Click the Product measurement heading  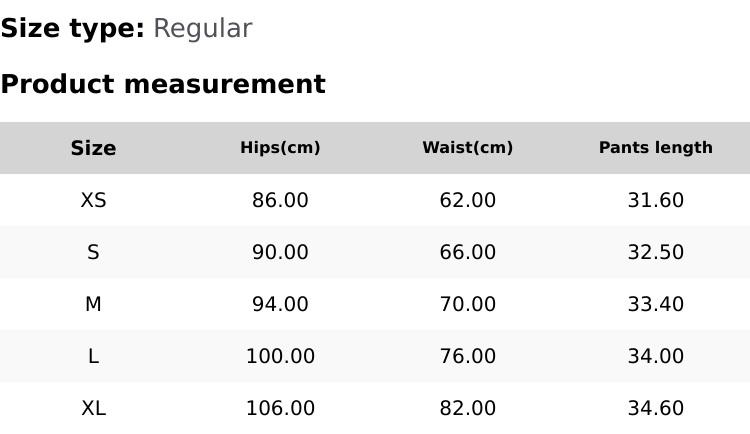coord(163,85)
